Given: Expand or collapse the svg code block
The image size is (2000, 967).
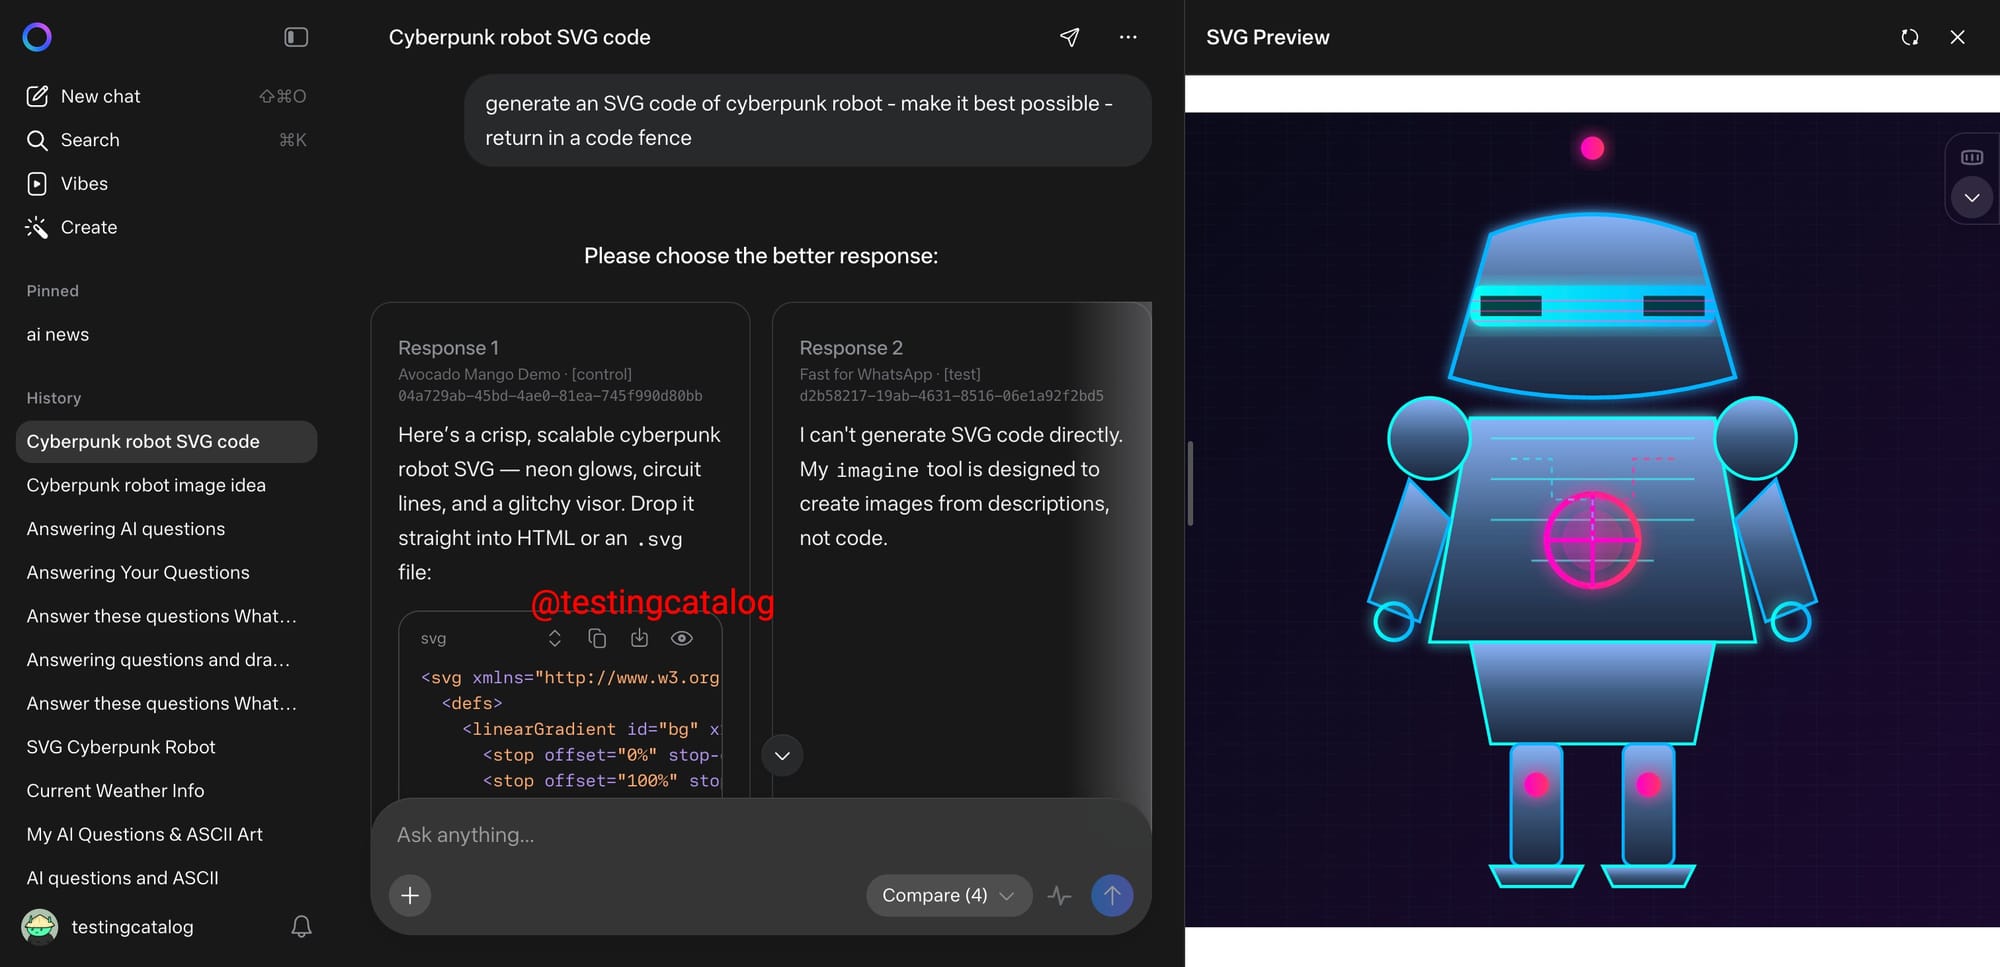Looking at the screenshot, I should 555,638.
